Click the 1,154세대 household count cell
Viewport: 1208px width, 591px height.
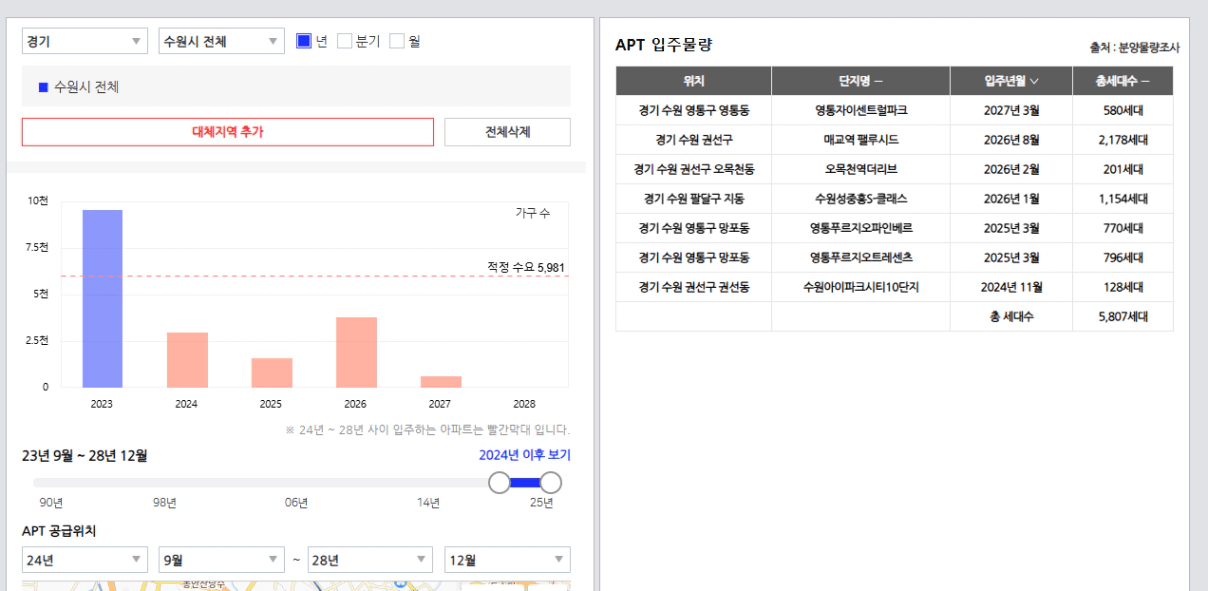coord(1122,199)
